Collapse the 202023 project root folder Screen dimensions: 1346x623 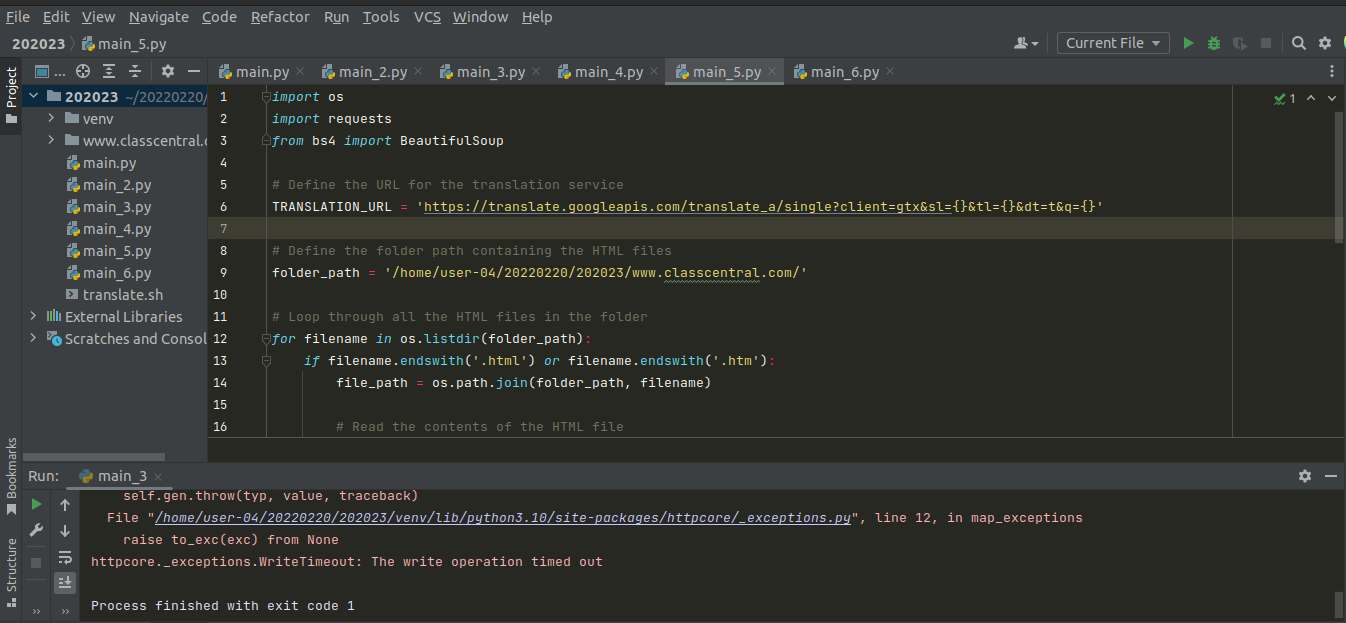point(33,96)
